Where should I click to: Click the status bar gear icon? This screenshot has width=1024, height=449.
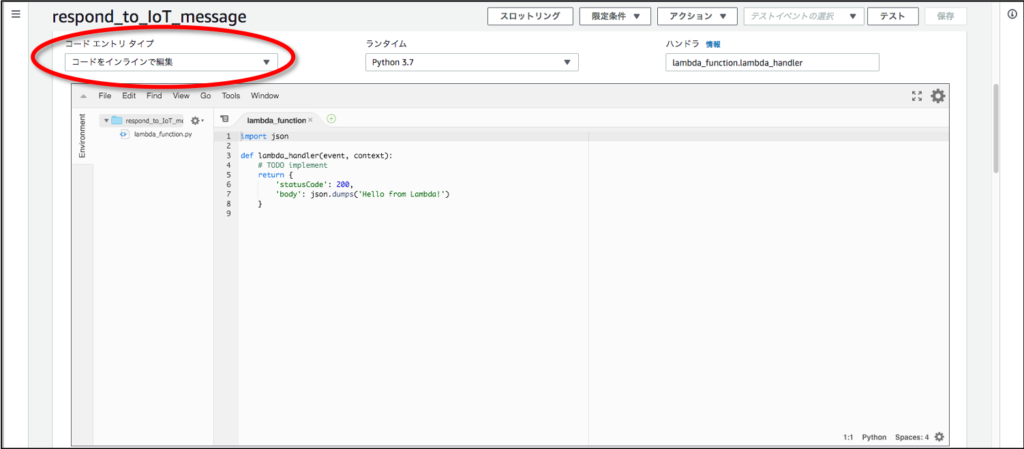point(939,437)
